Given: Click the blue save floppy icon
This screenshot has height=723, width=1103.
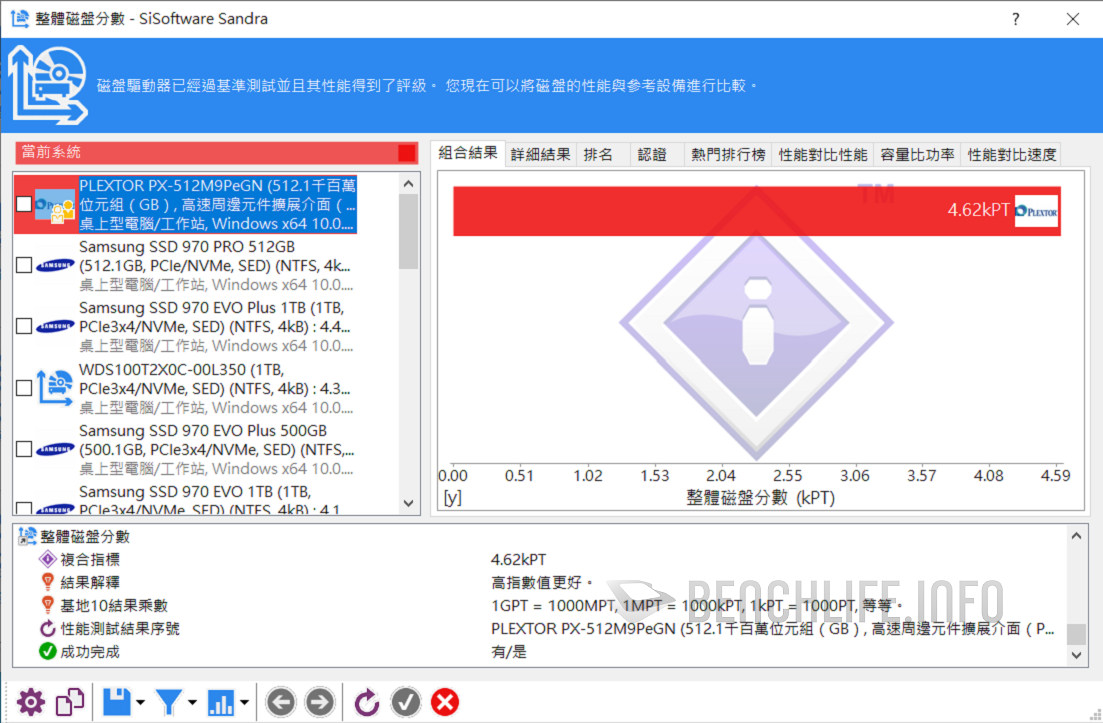Looking at the screenshot, I should [117, 702].
